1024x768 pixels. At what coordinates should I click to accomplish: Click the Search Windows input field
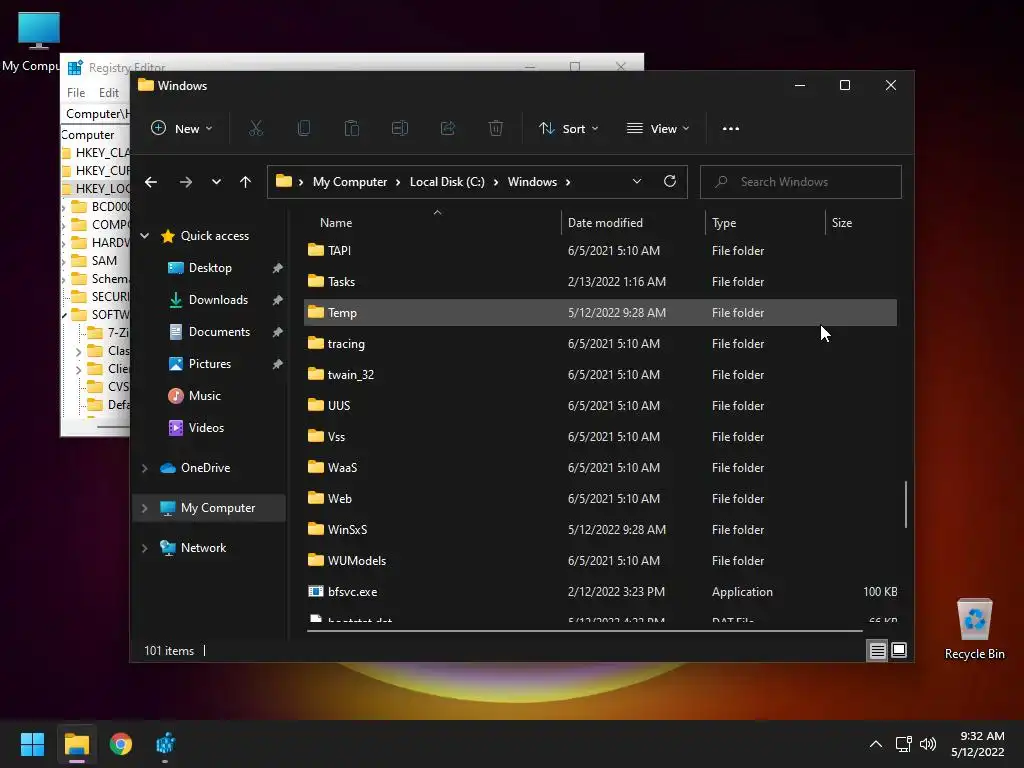click(801, 182)
